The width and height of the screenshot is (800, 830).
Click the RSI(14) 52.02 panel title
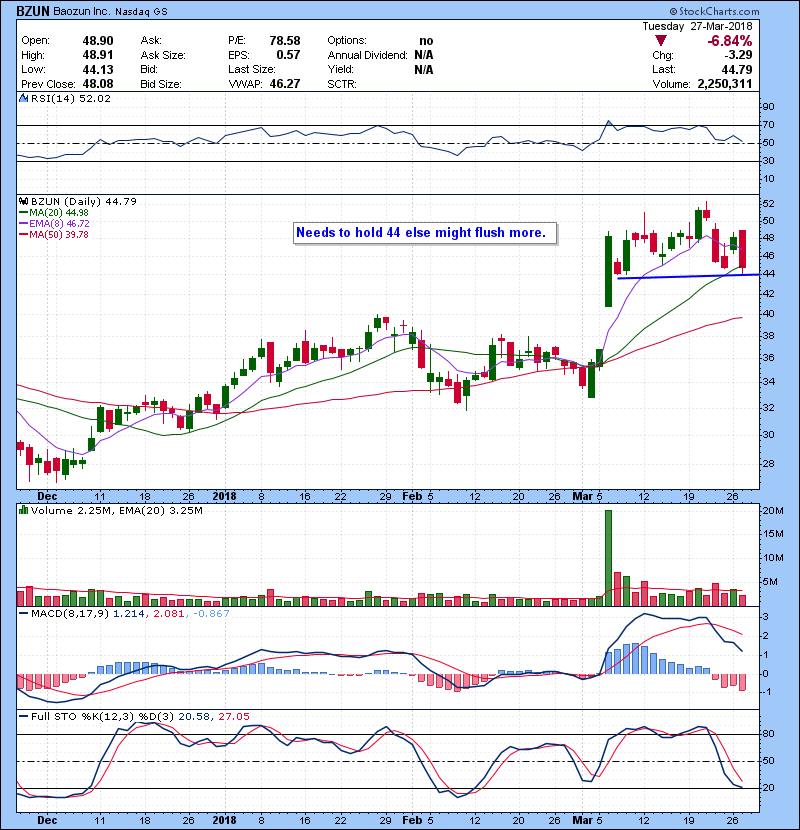[70, 98]
